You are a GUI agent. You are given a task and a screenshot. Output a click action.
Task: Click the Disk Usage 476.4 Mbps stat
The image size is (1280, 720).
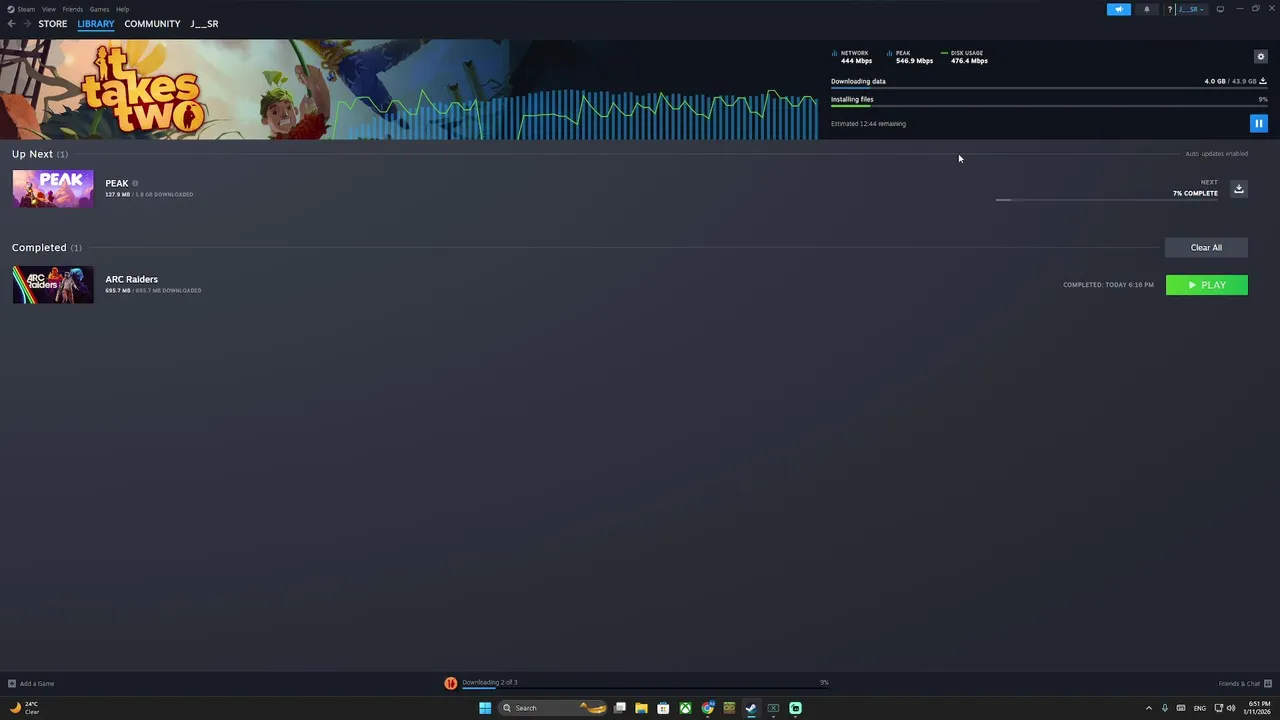(965, 57)
